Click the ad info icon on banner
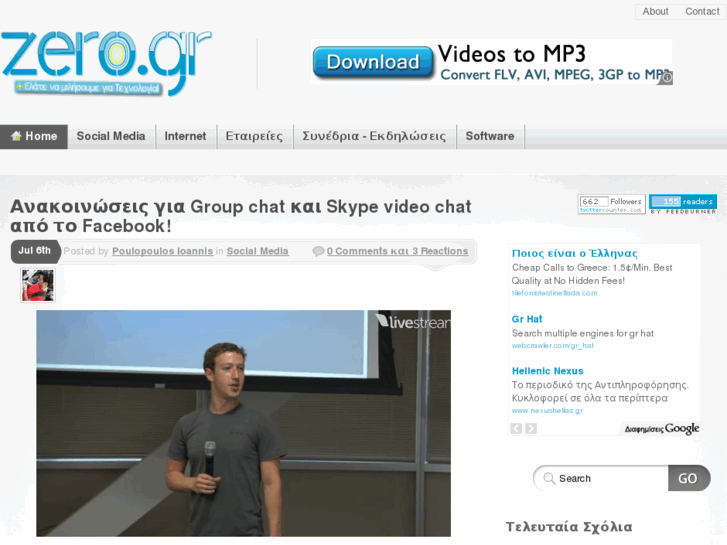Viewport: 727px width, 545px height. coord(667,78)
